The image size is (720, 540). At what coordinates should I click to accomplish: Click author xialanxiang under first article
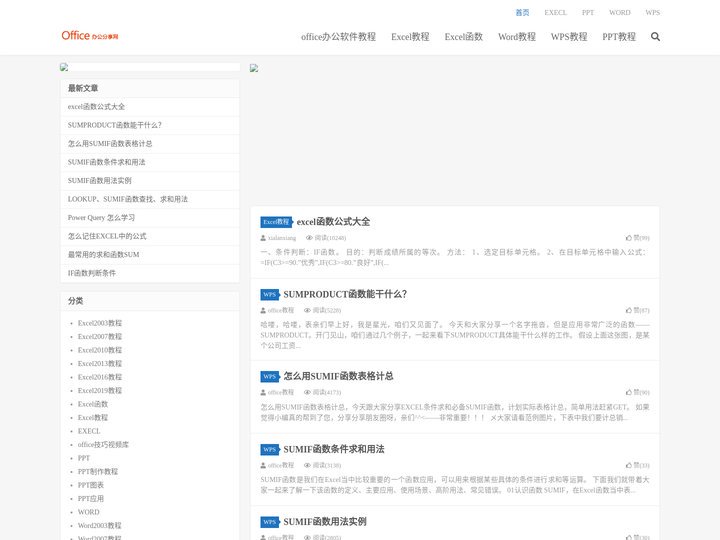(282, 238)
